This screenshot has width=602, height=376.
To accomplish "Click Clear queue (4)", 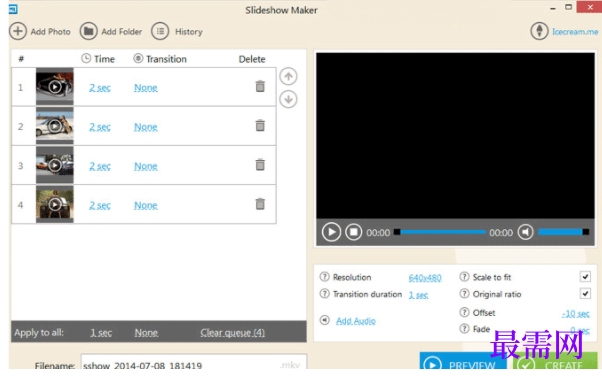I will [x=232, y=333].
